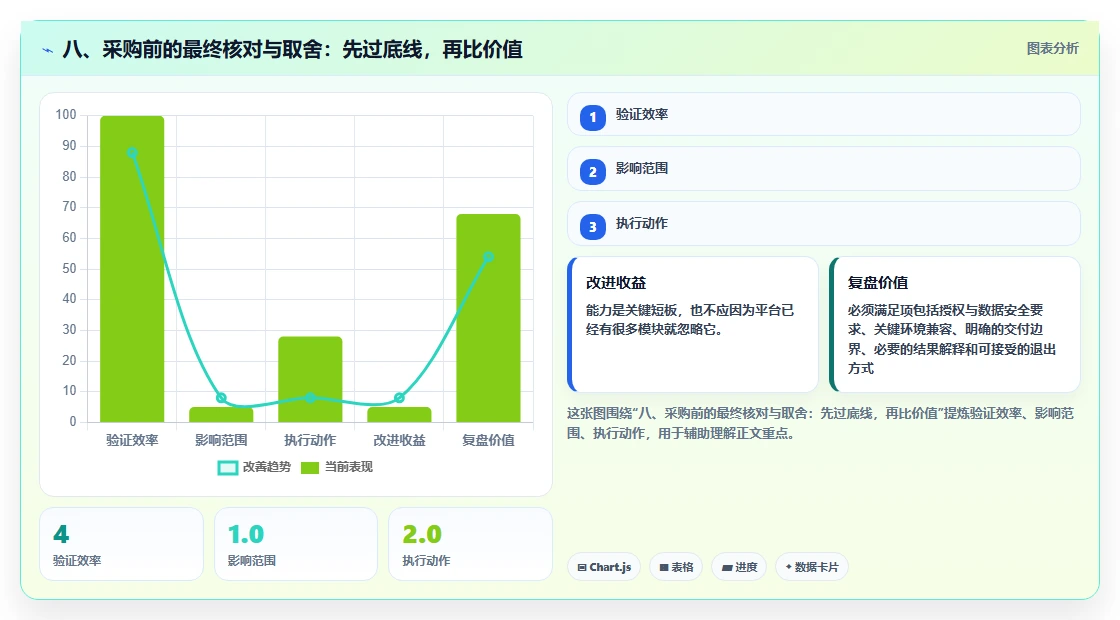1120x620 pixels.
Task: Click the icon inside the Chart.js tag
Action: tap(582, 567)
